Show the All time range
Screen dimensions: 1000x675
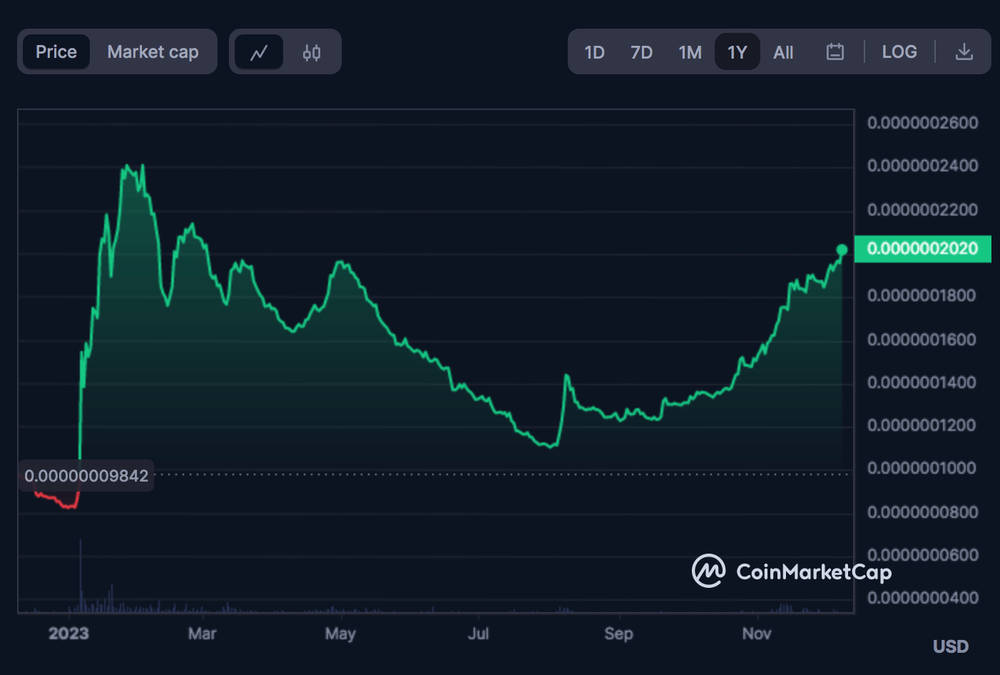point(783,52)
